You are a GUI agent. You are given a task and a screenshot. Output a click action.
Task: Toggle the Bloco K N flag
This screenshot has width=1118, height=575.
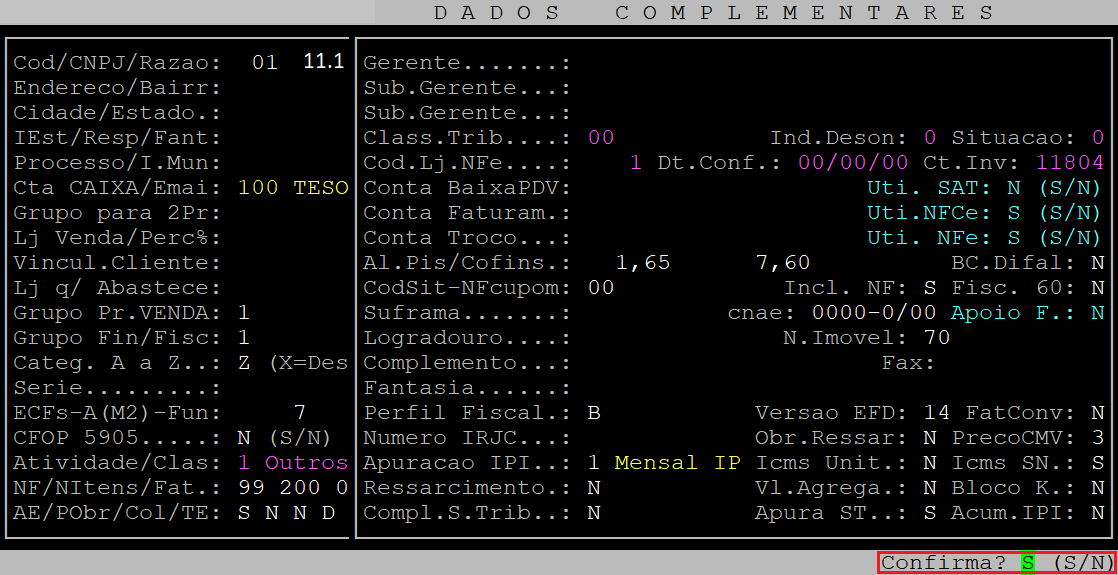click(x=1097, y=488)
